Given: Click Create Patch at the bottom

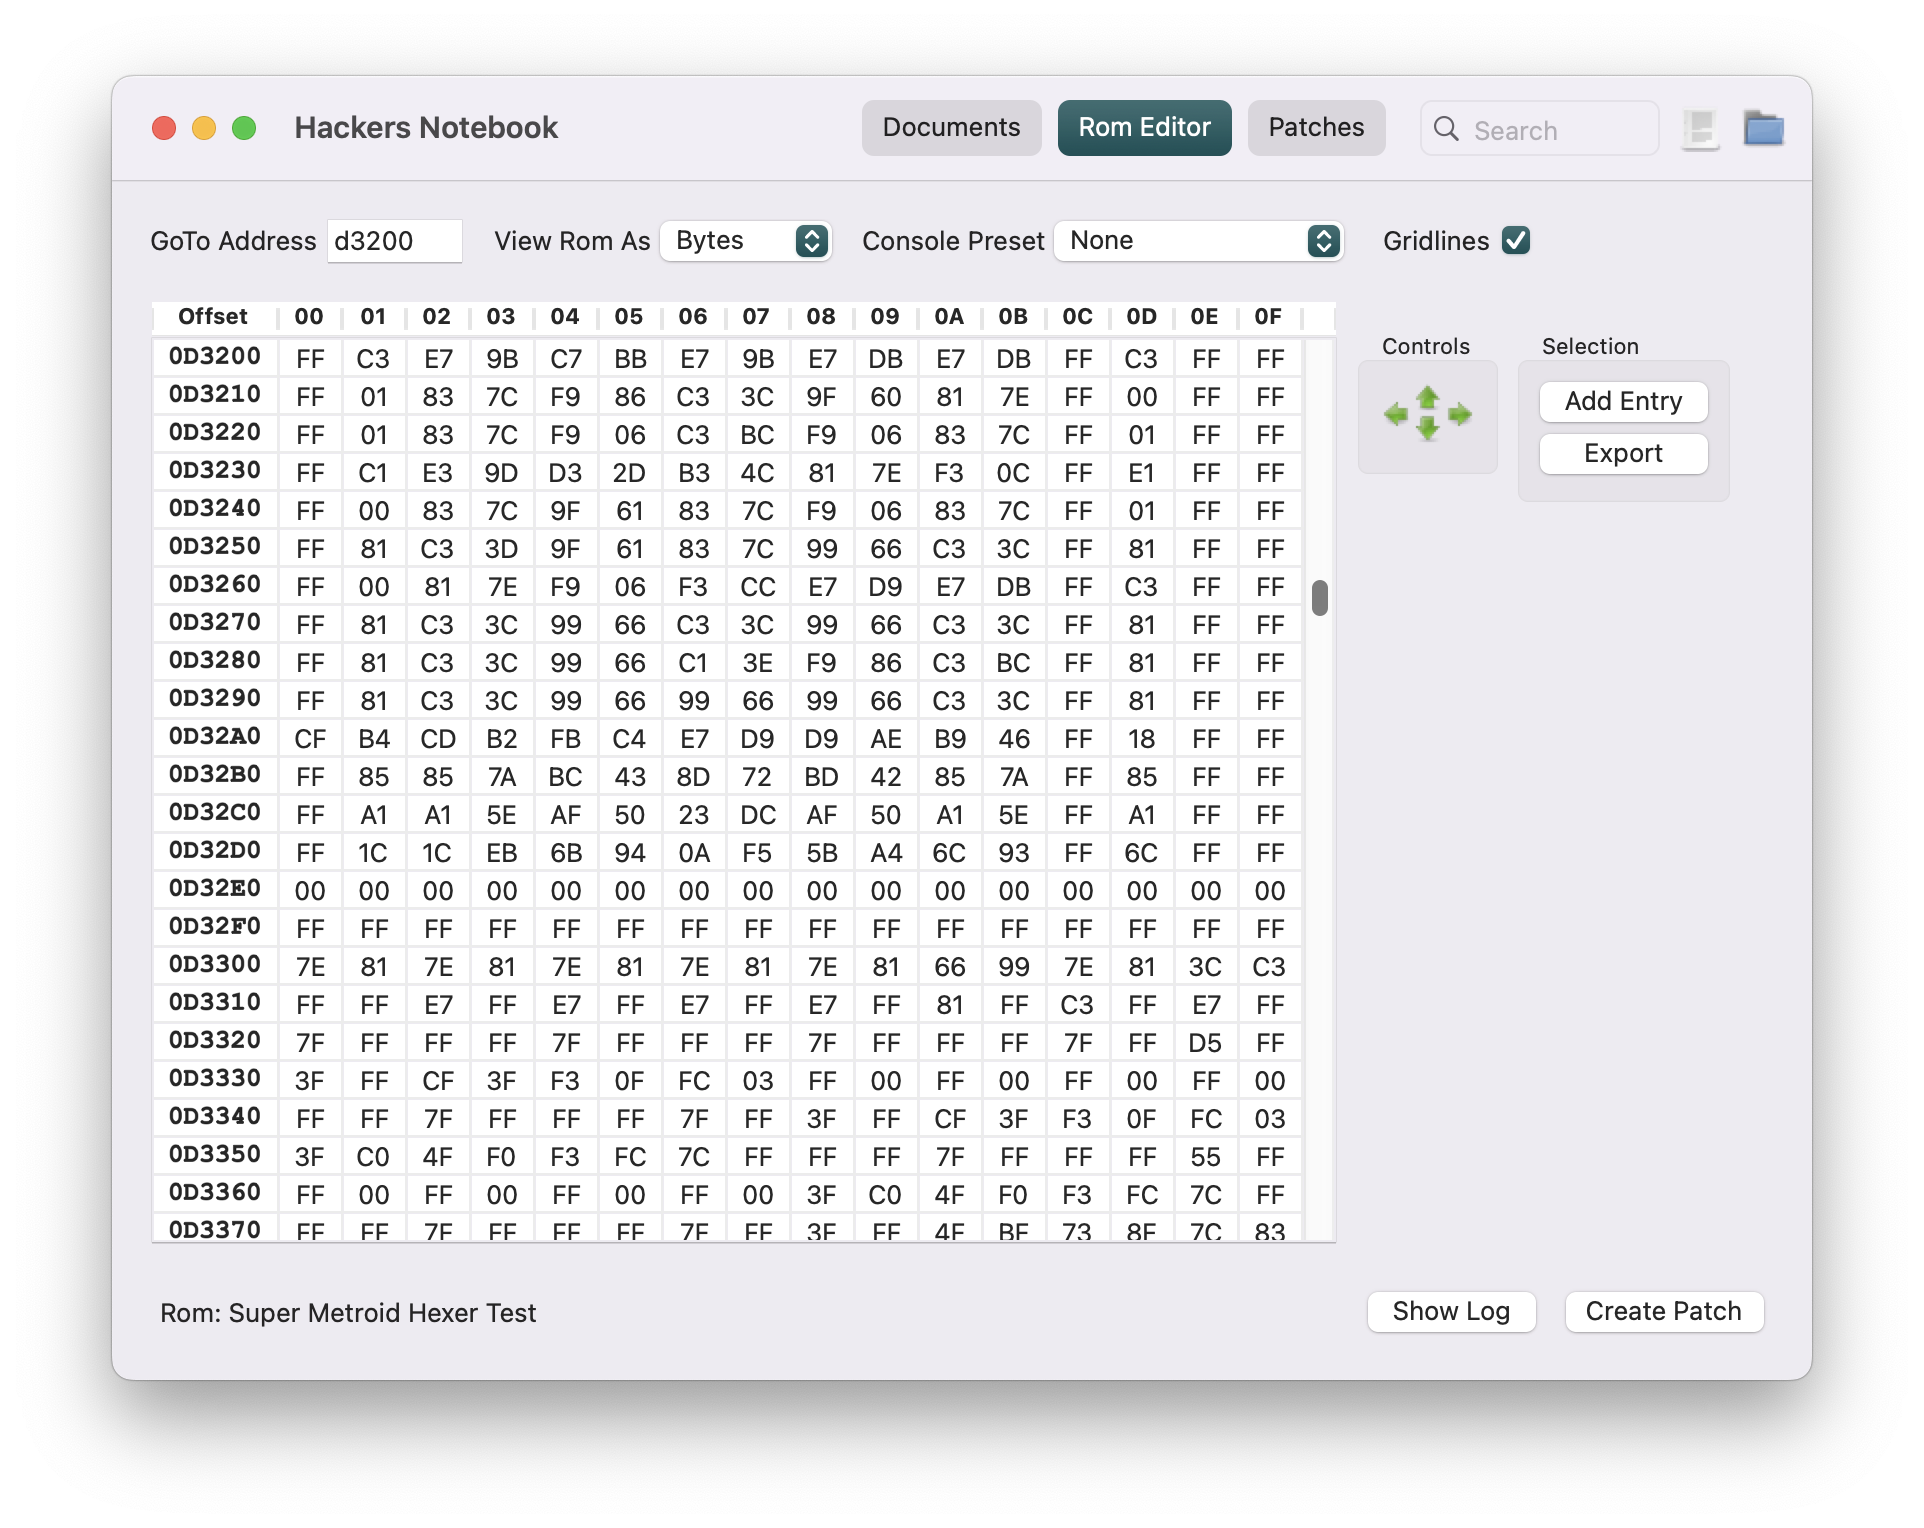Looking at the screenshot, I should coord(1663,1311).
